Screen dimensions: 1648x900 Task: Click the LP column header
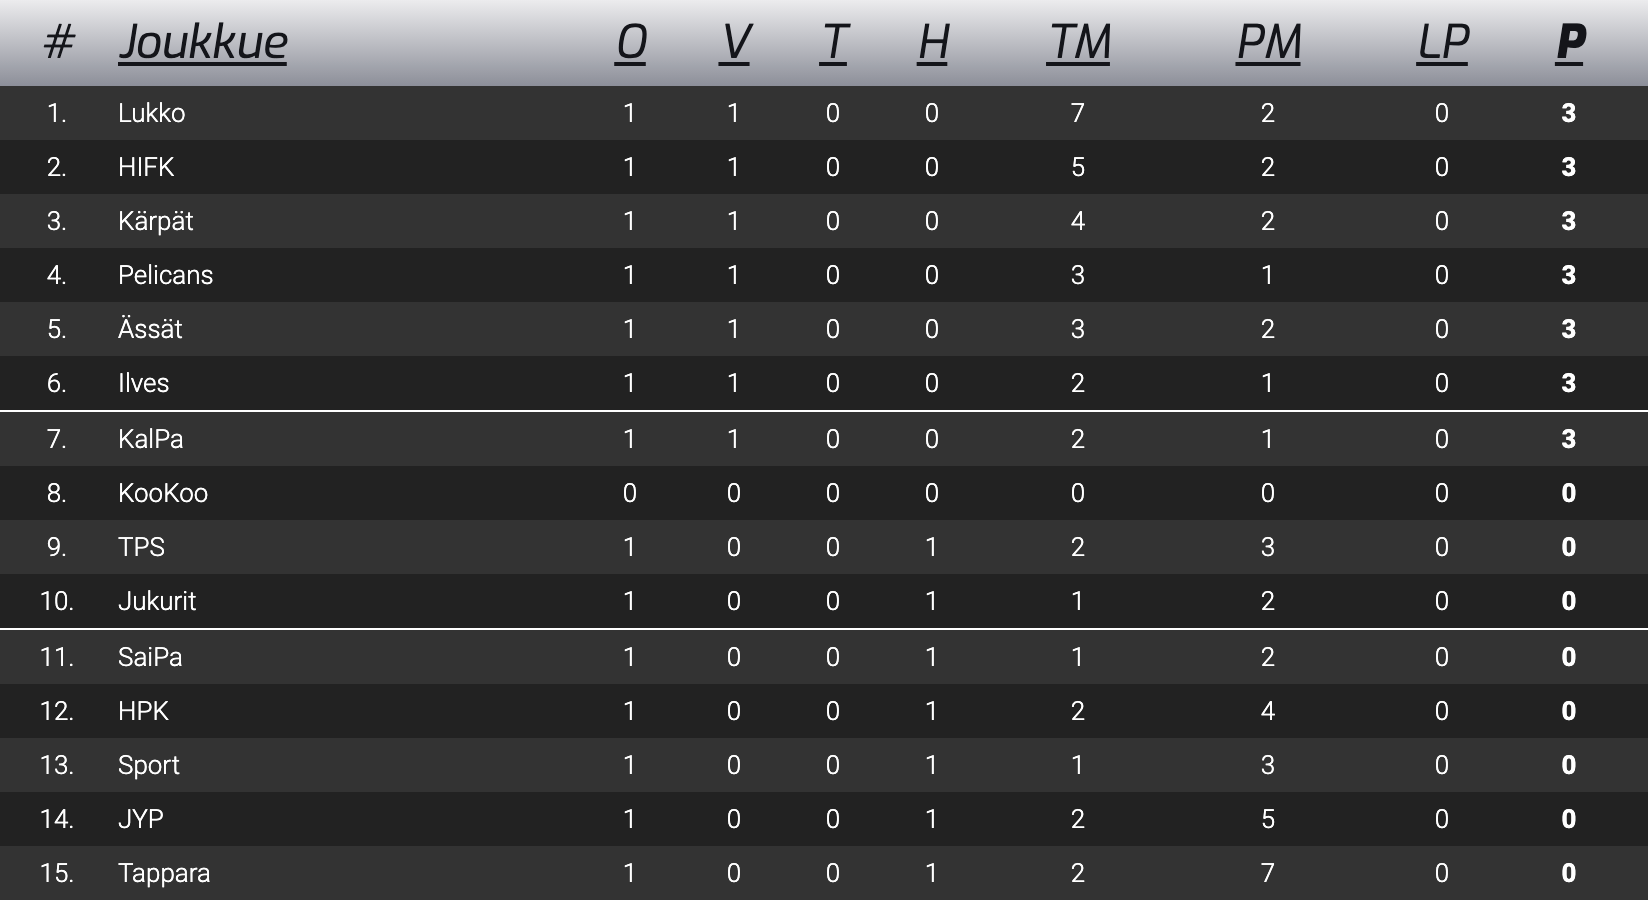[x=1442, y=42]
